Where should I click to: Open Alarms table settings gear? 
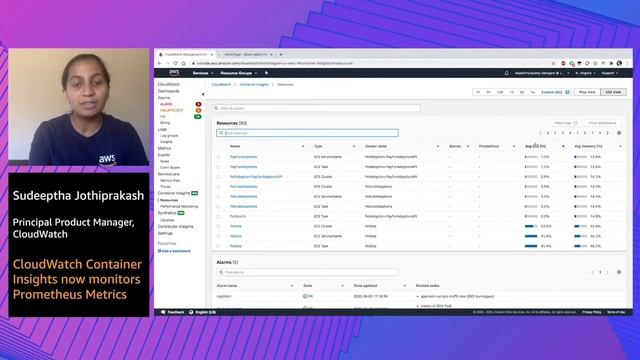coord(619,272)
